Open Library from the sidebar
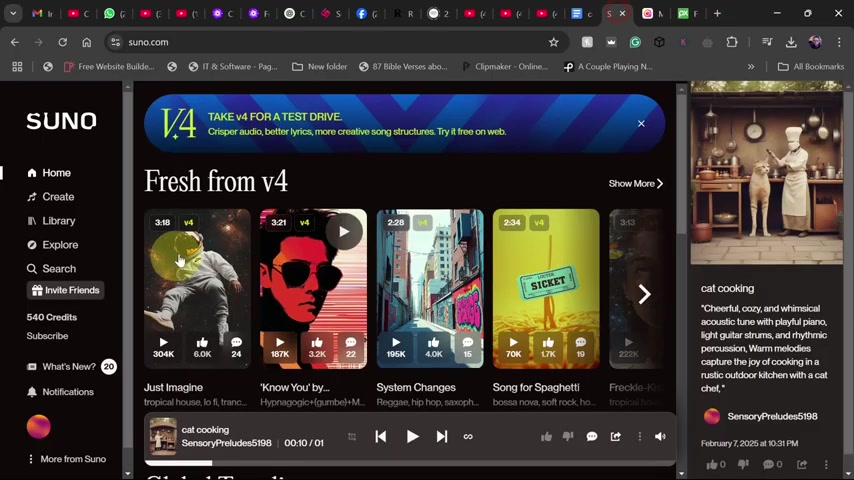 pos(51,221)
